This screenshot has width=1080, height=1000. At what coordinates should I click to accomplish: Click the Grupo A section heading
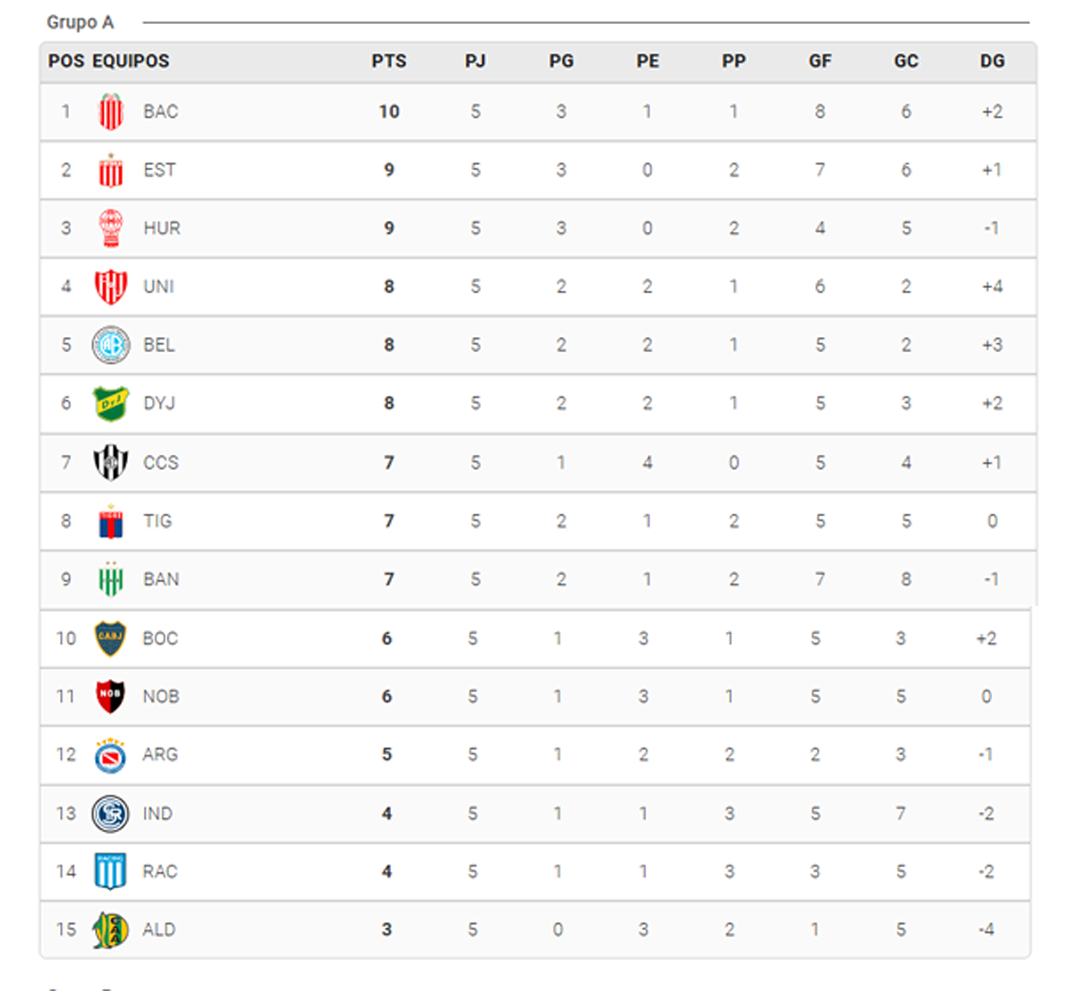coord(80,22)
